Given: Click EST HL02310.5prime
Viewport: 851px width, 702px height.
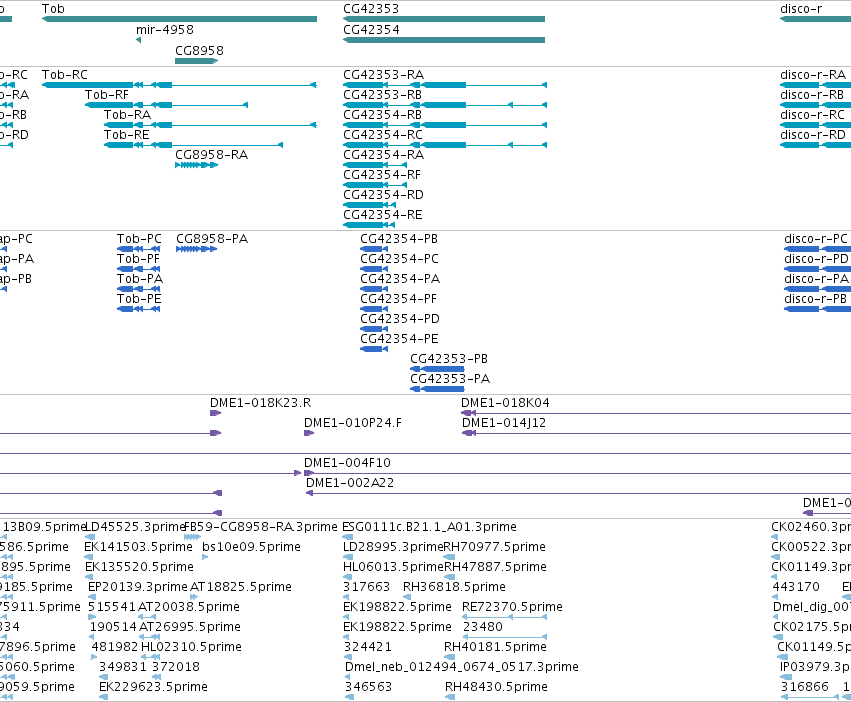Looking at the screenshot, I should (x=191, y=647).
